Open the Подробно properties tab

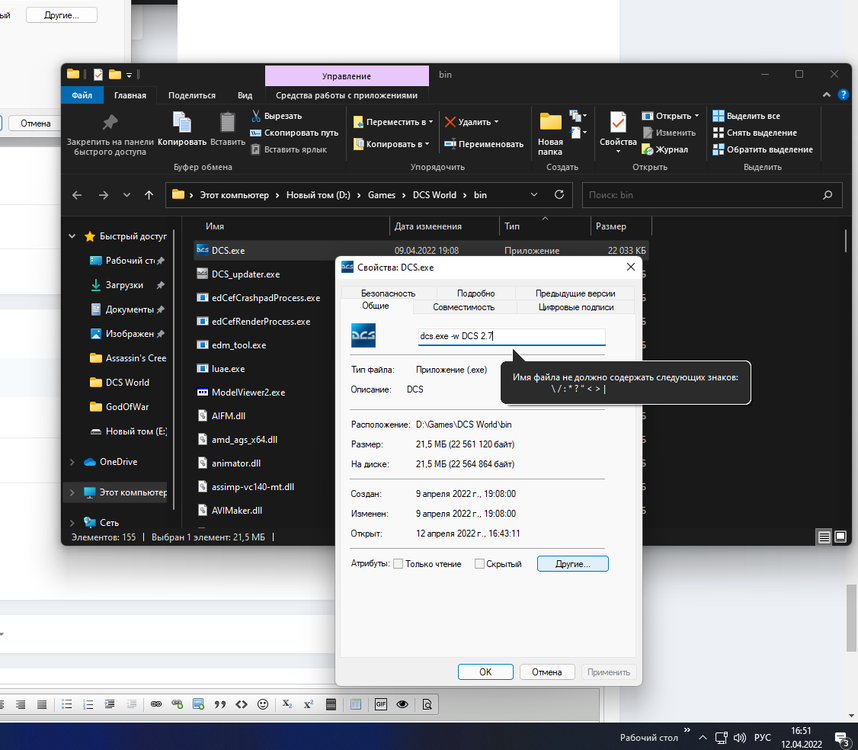(476, 293)
